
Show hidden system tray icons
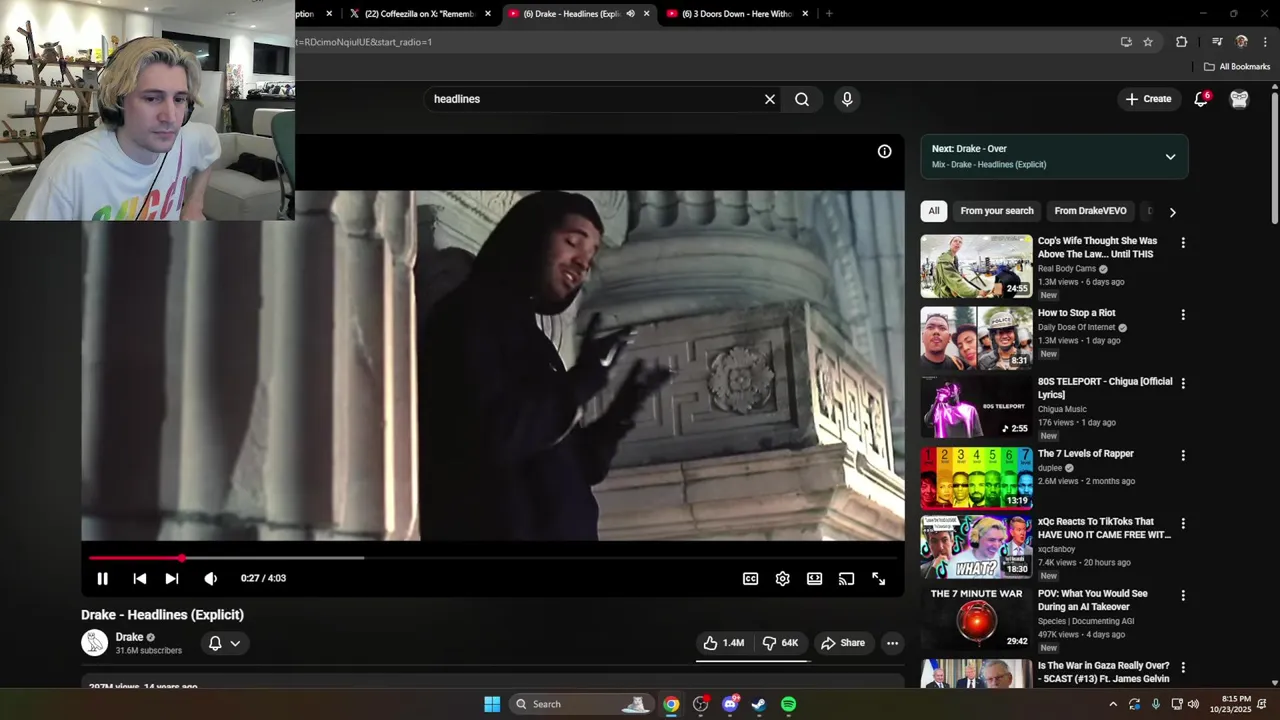coord(1113,704)
